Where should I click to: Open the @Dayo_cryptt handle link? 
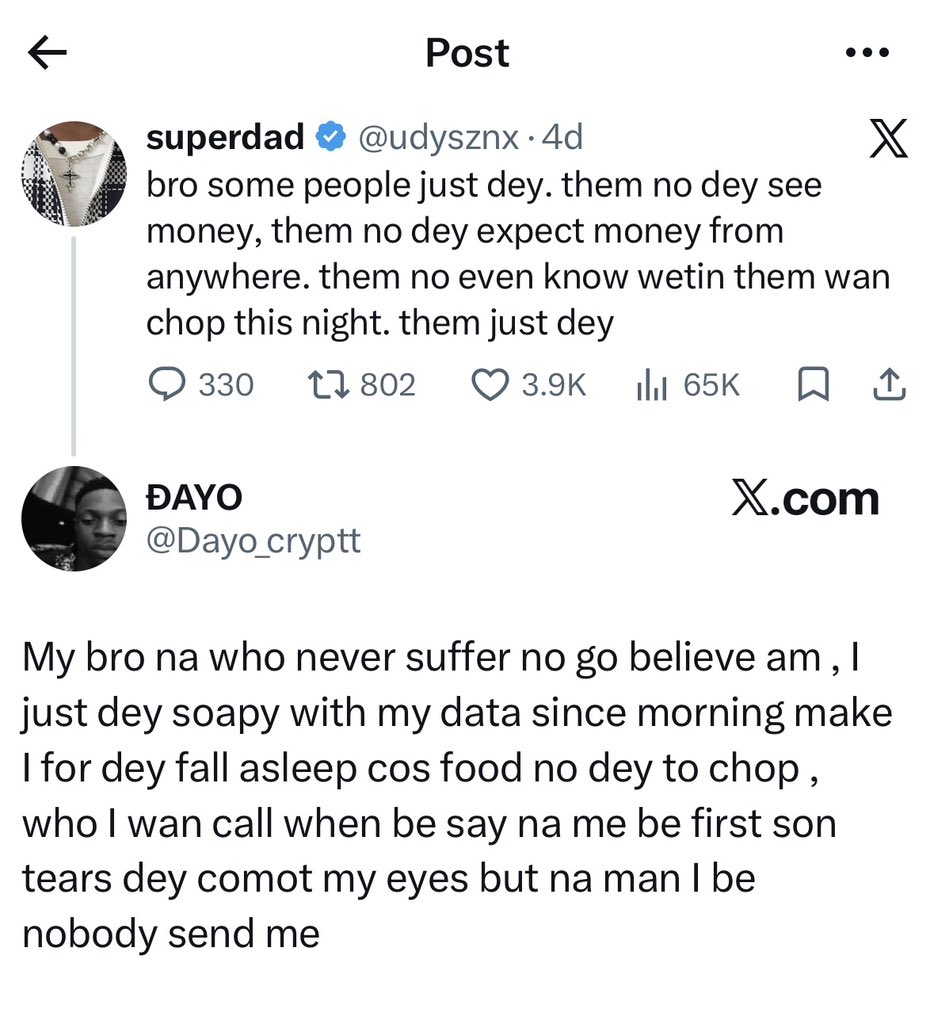[253, 541]
